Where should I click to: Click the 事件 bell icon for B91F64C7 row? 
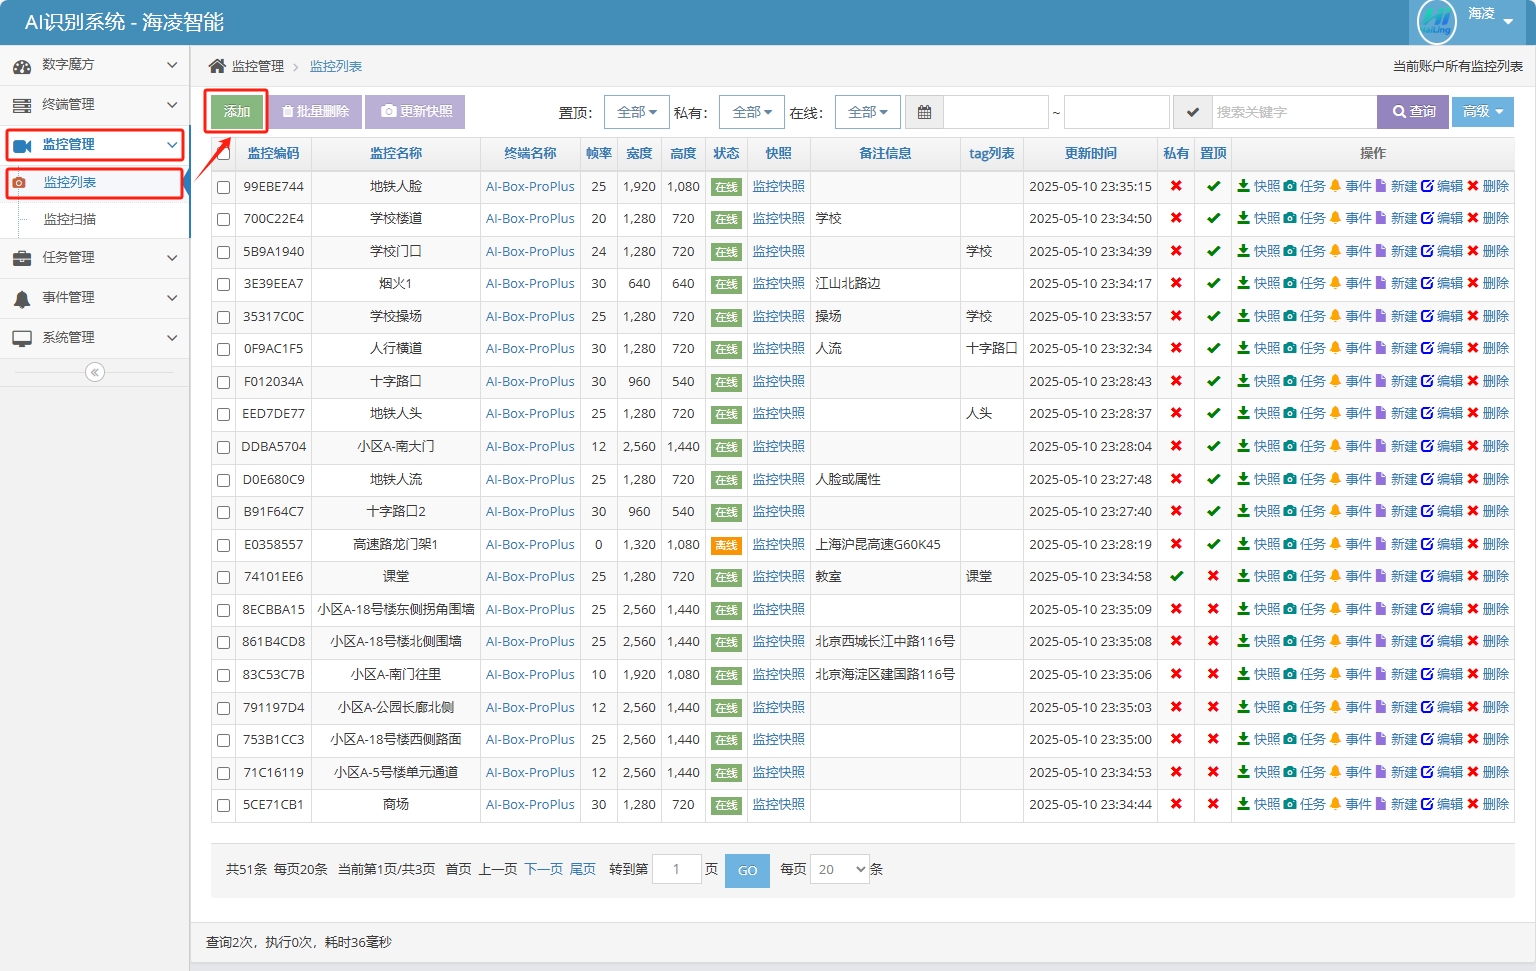tap(1335, 511)
